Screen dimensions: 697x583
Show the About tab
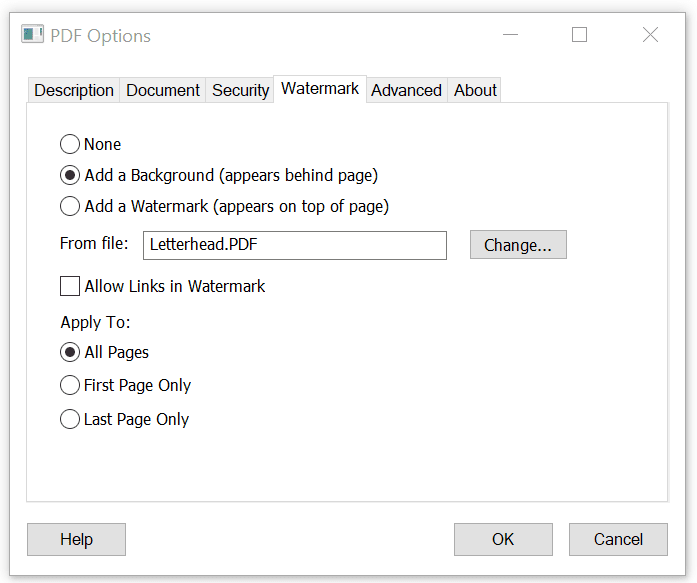[x=475, y=90]
